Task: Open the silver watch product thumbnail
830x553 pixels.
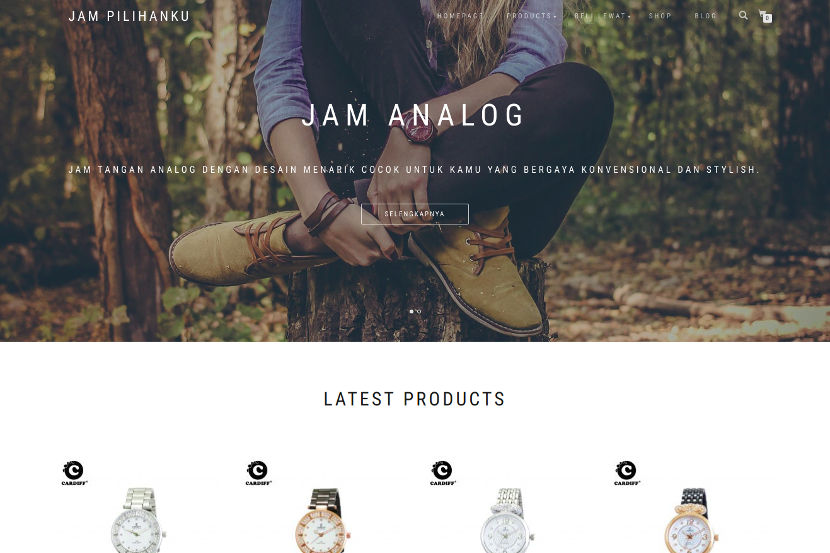Action: pyautogui.click(x=138, y=521)
